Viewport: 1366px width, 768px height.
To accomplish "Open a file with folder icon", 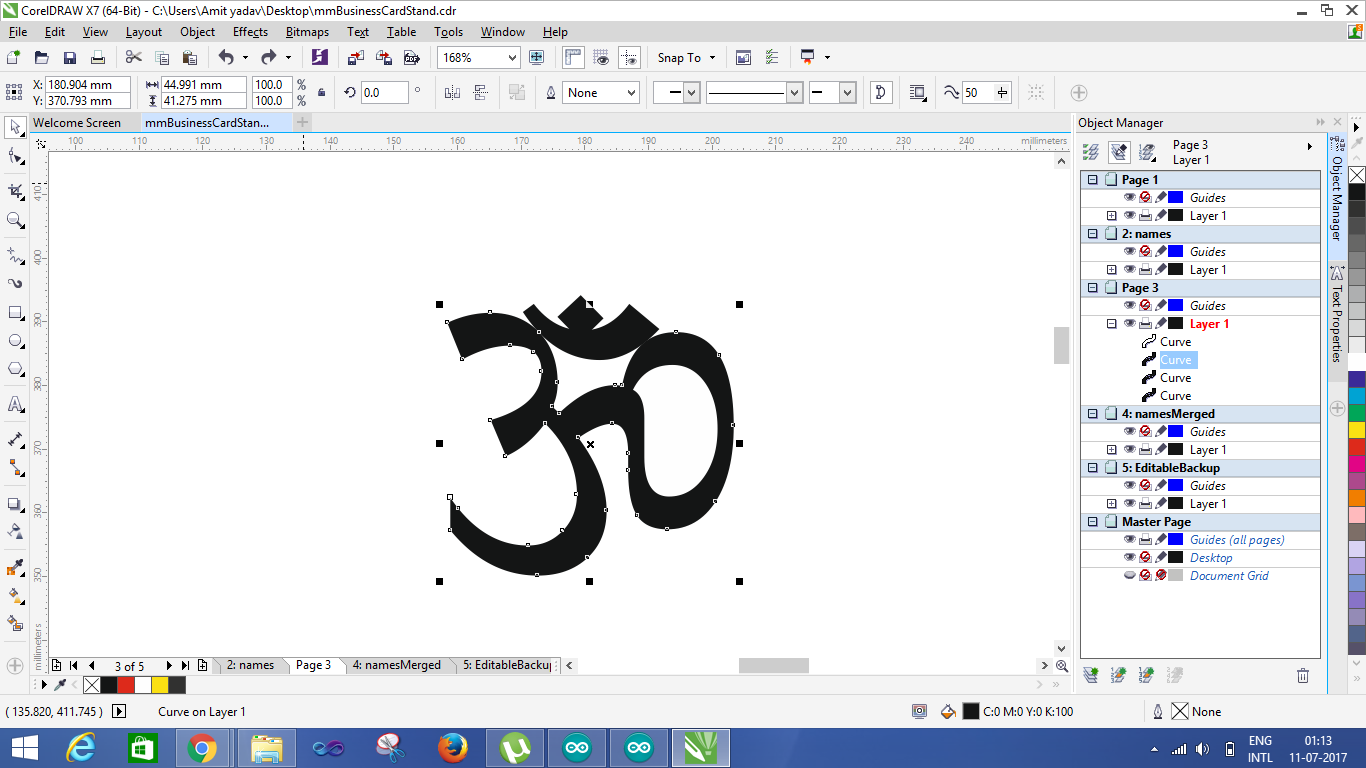I will click(42, 58).
